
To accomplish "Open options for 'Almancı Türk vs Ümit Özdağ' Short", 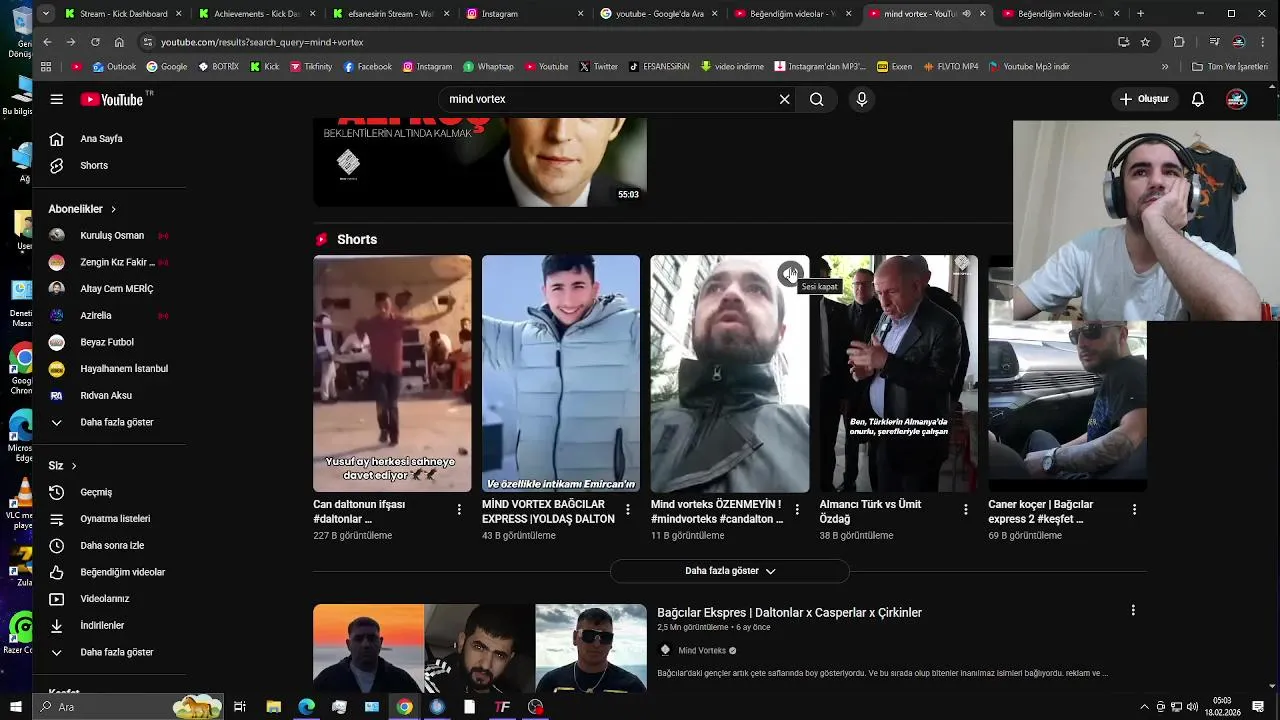I will point(966,510).
